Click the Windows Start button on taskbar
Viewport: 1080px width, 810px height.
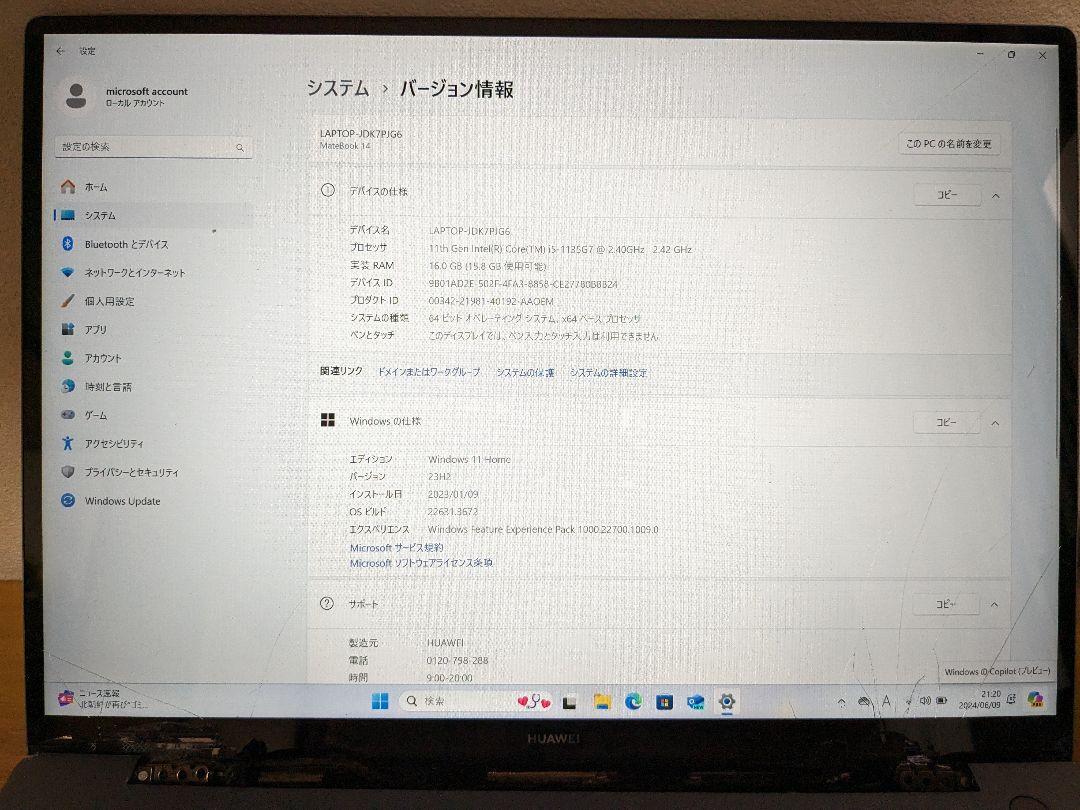[x=380, y=701]
